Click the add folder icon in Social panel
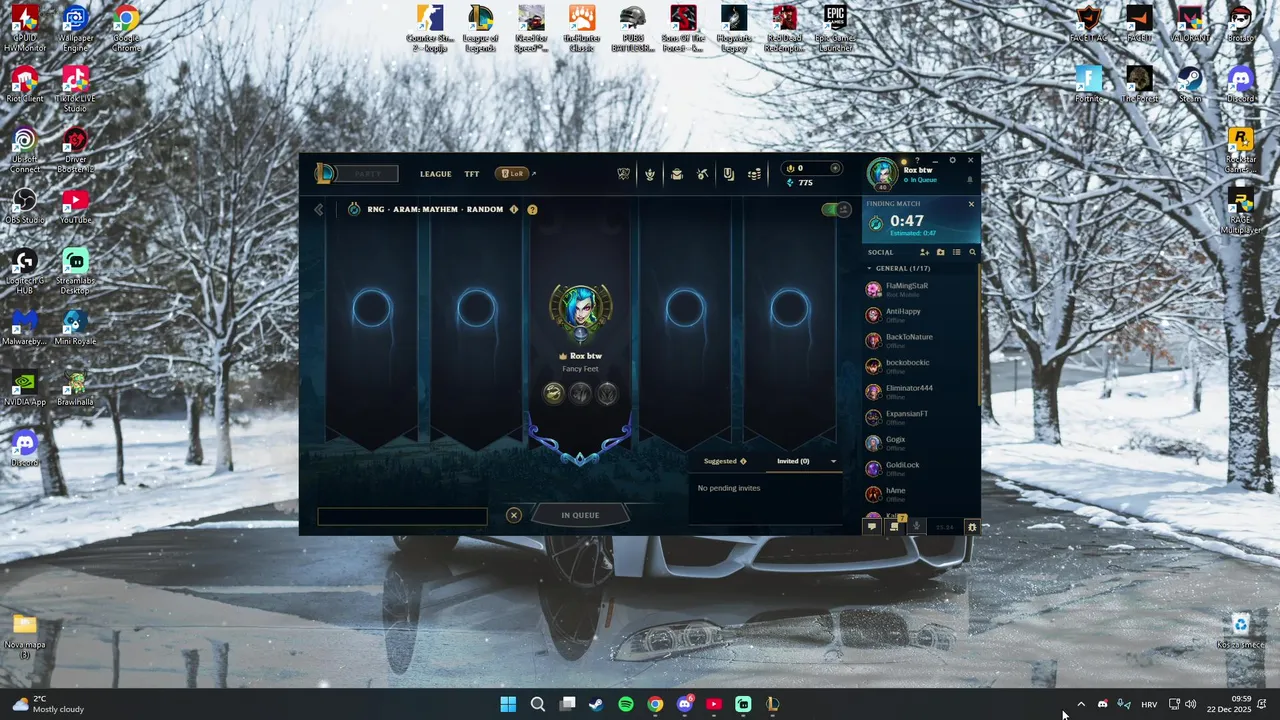The image size is (1280, 720). coord(940,252)
